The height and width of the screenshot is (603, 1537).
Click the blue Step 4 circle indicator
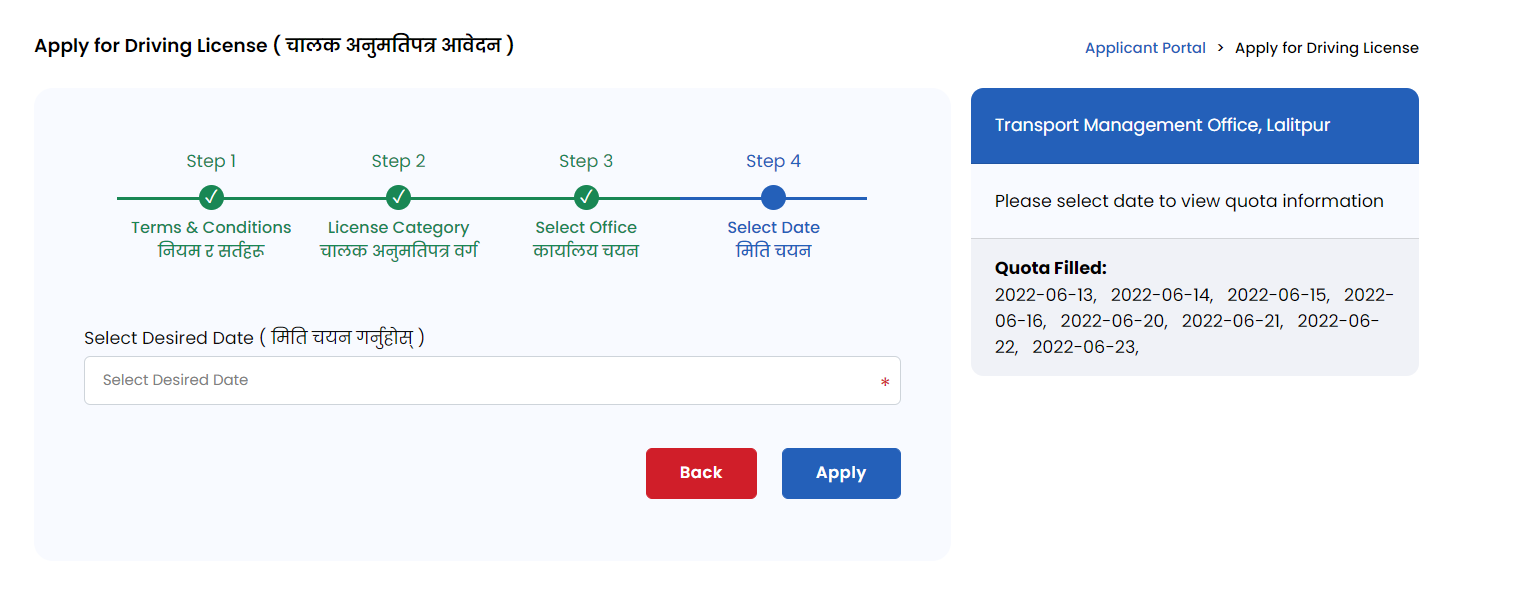[x=773, y=198]
